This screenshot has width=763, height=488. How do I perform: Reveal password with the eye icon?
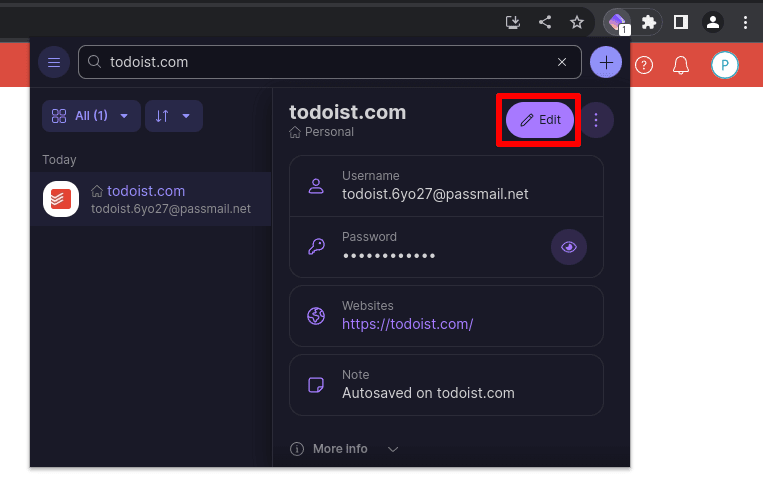tap(569, 247)
